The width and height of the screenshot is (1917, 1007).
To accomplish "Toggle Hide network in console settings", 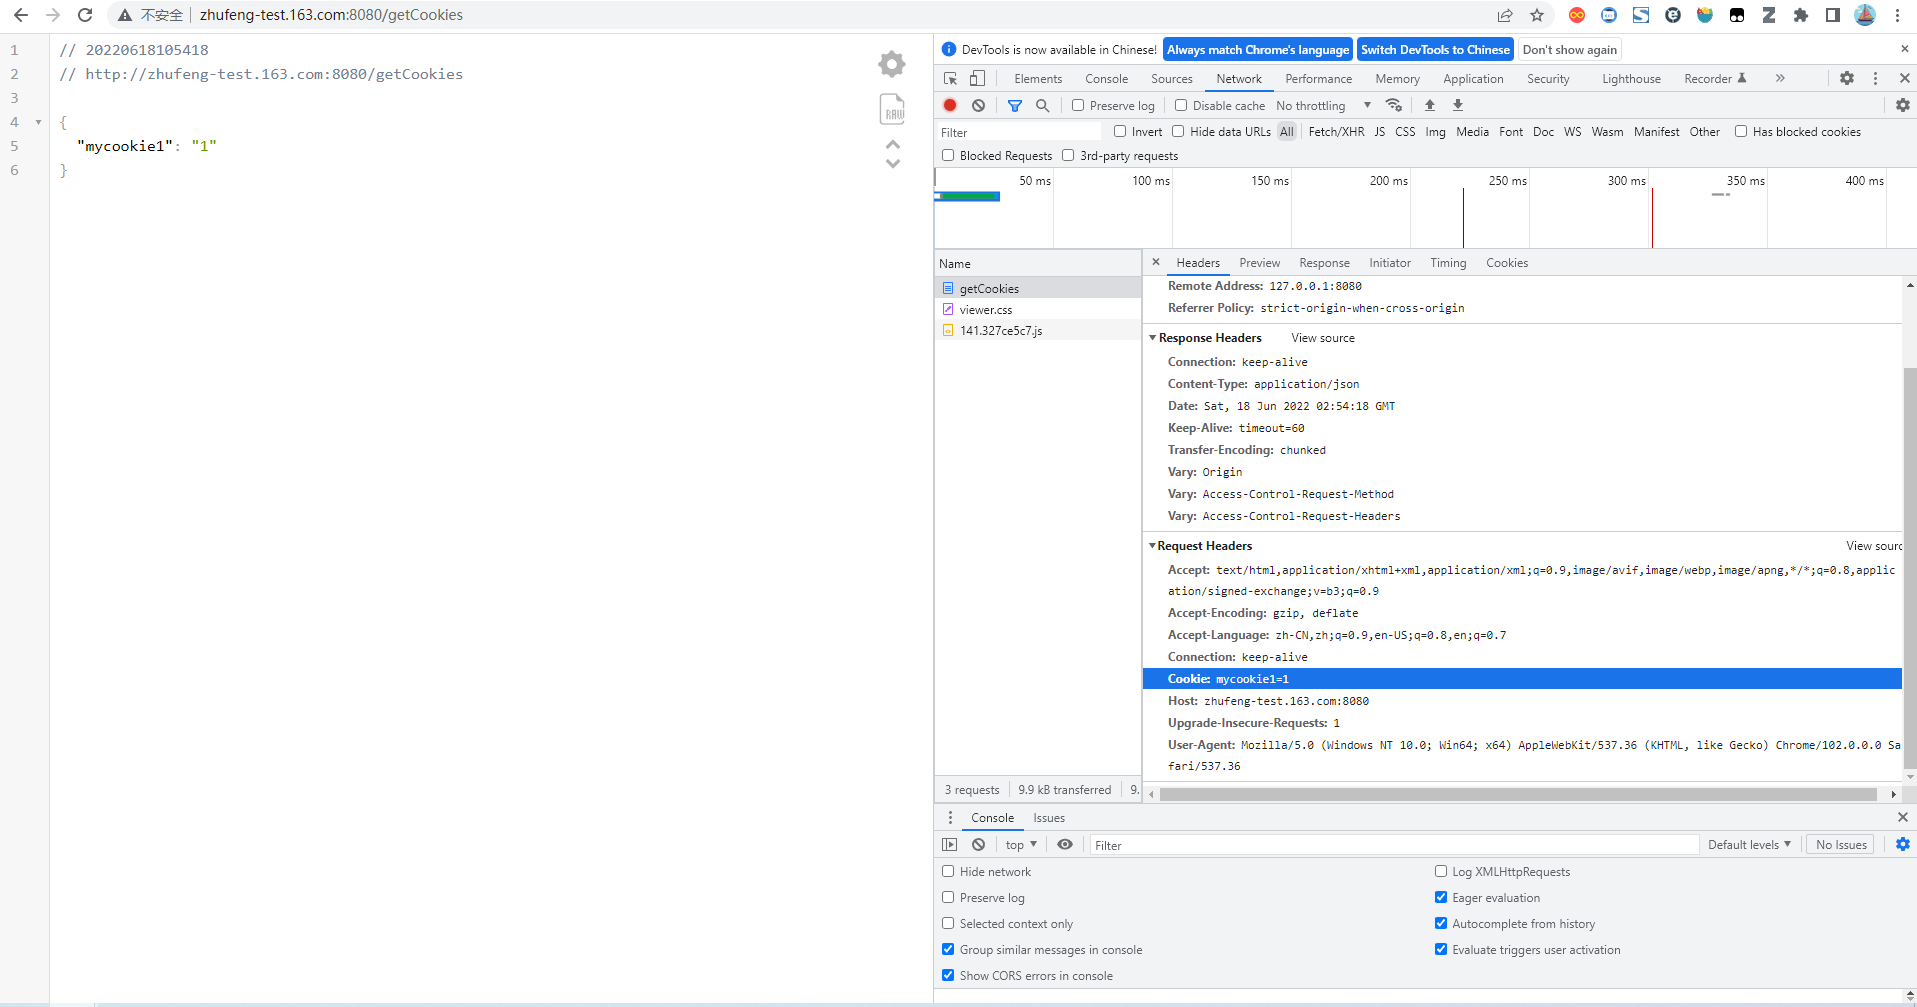I will click(948, 871).
